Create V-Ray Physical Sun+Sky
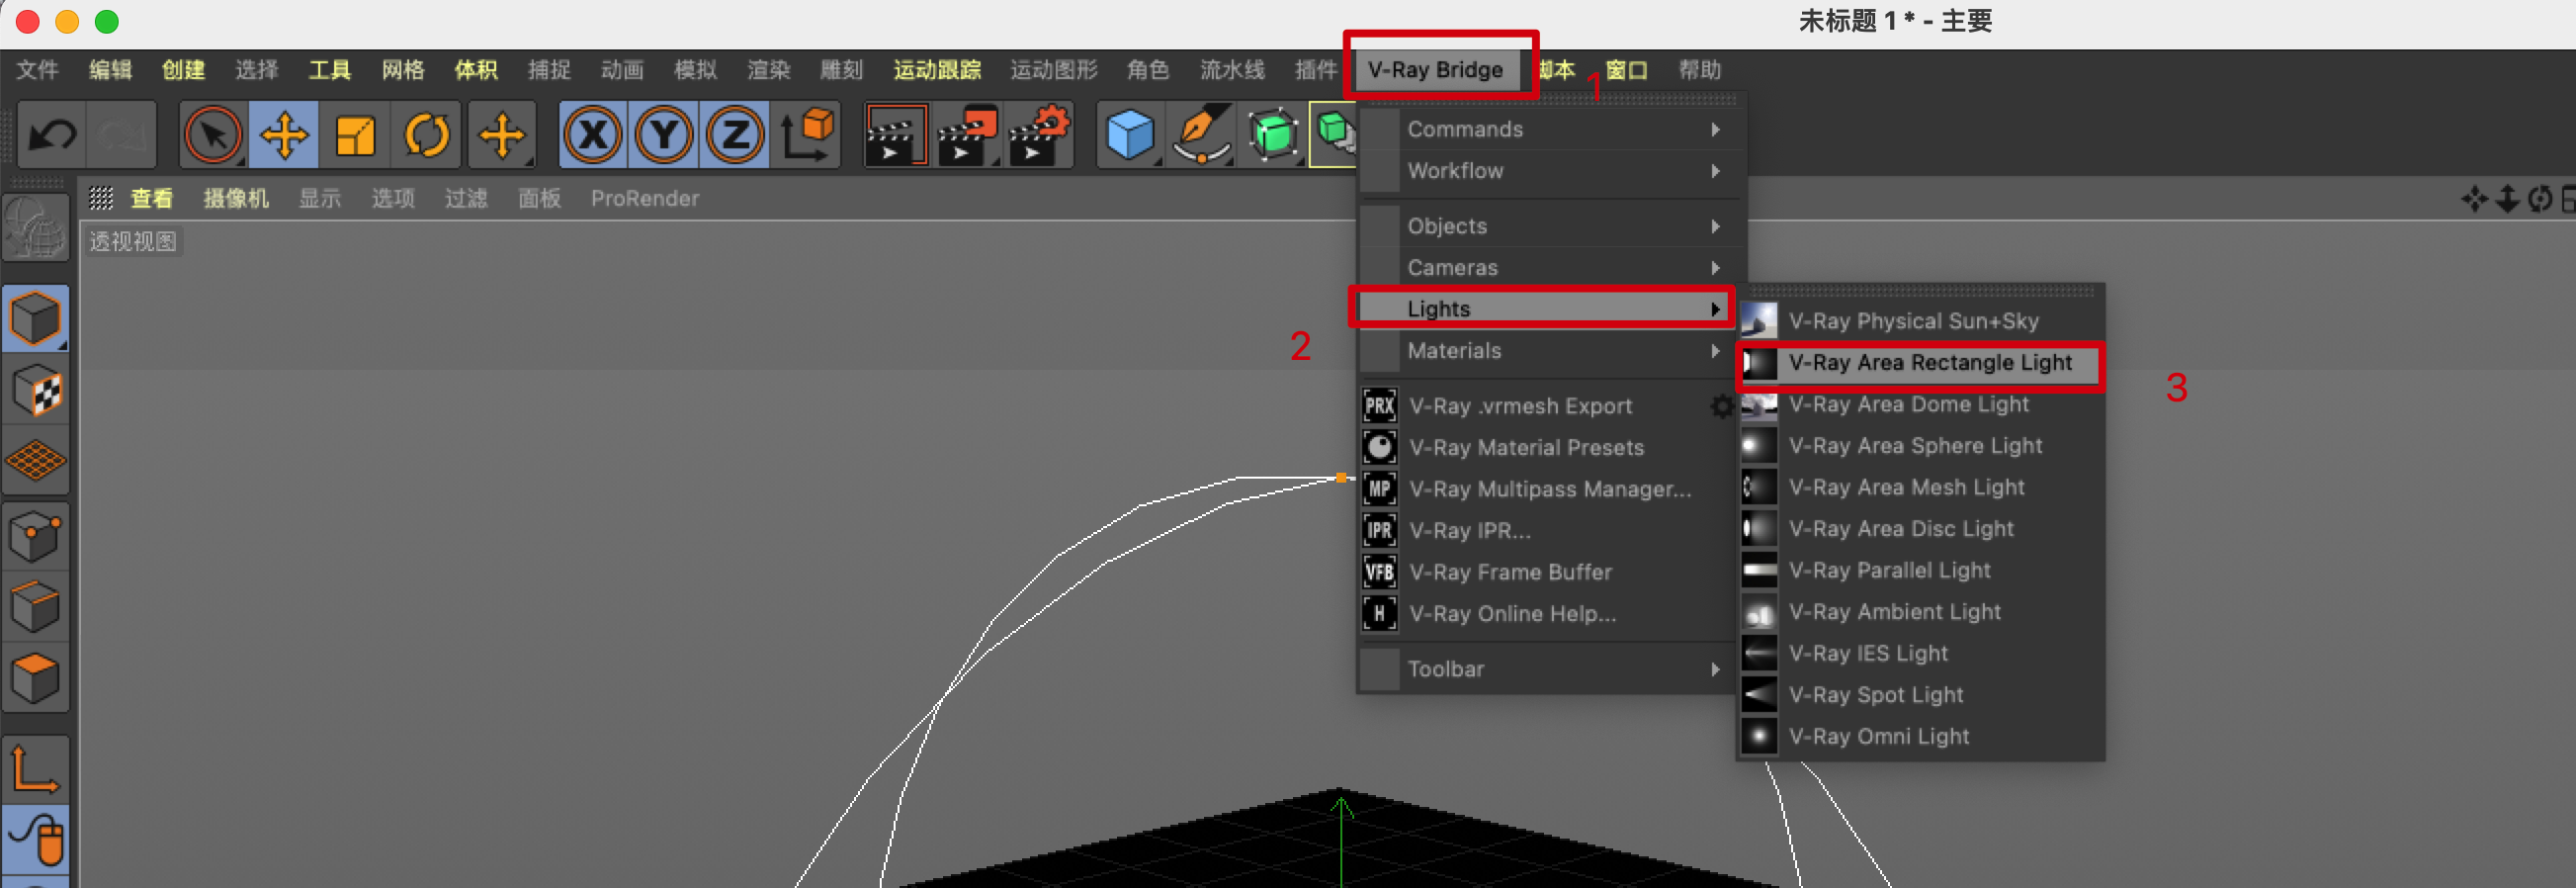Screen dimensions: 2576x888 coord(1921,321)
